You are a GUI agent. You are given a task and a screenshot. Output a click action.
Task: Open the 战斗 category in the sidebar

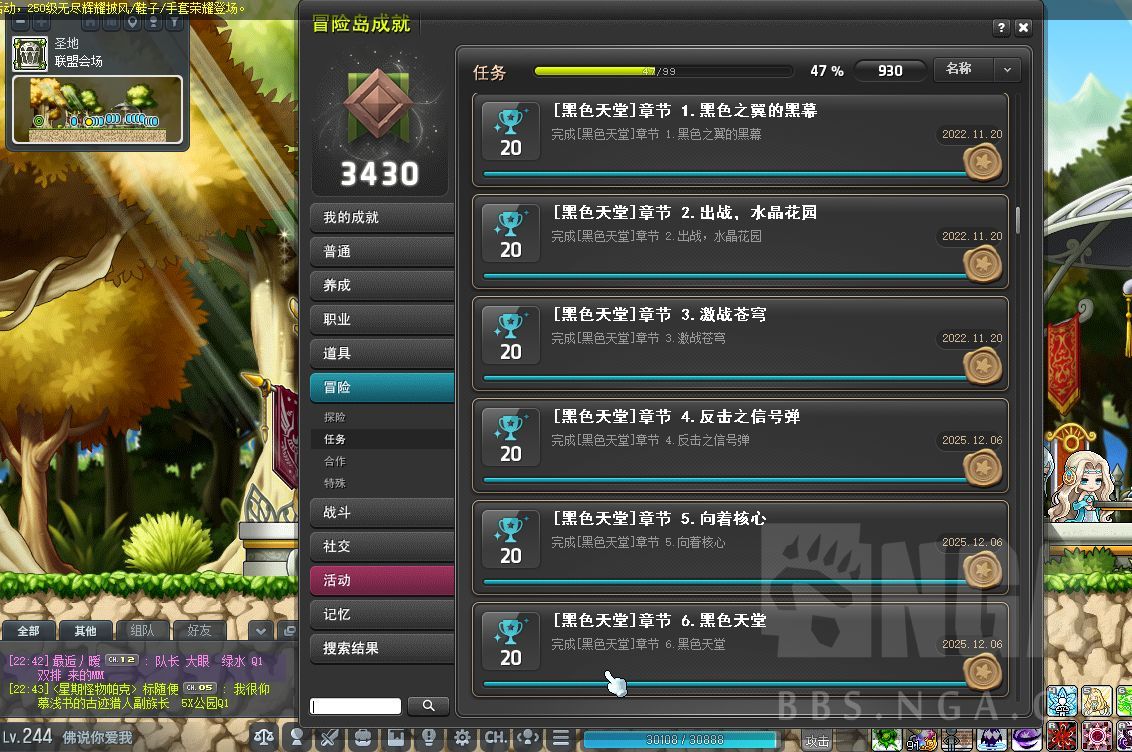[381, 512]
